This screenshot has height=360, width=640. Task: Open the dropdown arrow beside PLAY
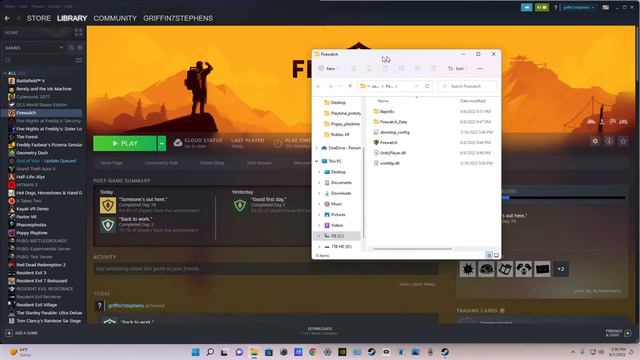point(162,144)
